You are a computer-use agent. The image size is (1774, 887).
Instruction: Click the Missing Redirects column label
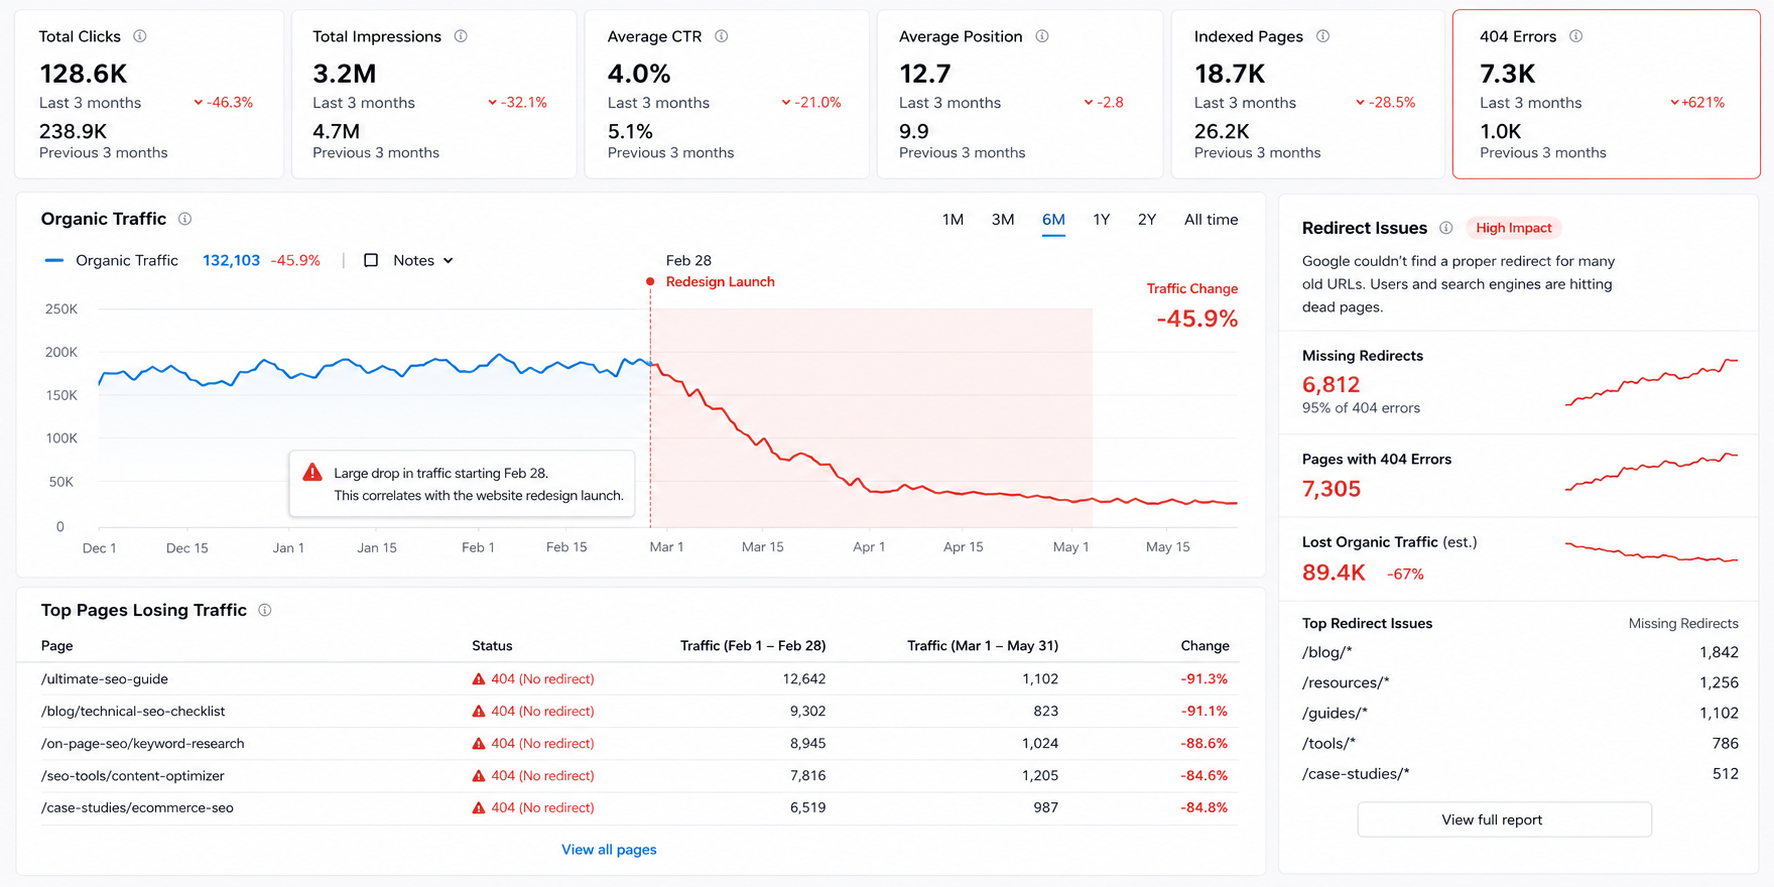[x=1683, y=623]
